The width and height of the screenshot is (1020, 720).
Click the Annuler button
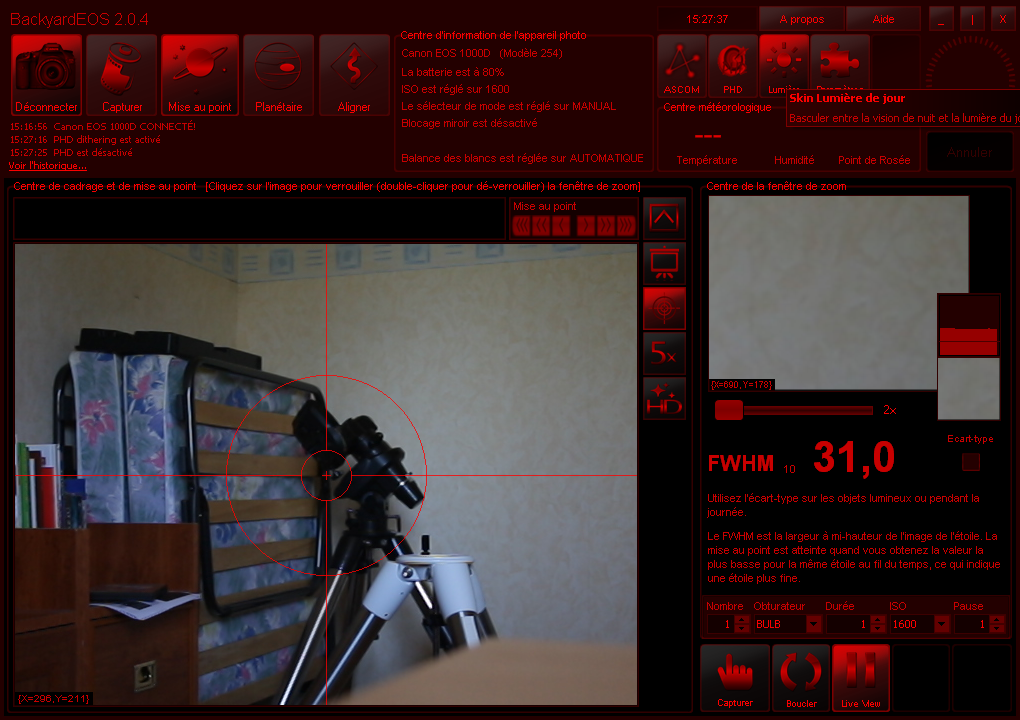point(969,152)
